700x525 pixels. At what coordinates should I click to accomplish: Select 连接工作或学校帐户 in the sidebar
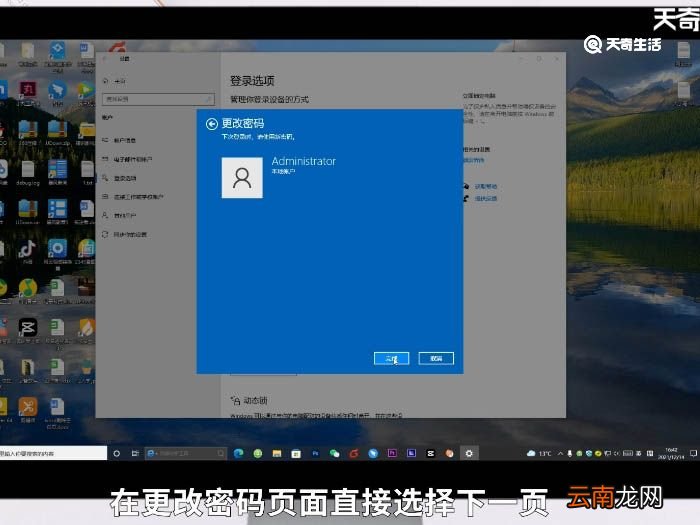click(x=133, y=197)
